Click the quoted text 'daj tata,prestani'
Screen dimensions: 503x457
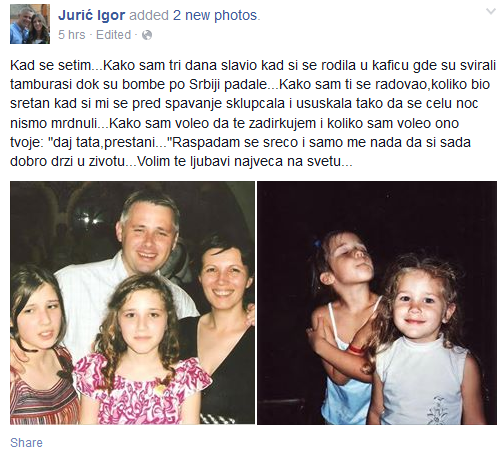point(109,142)
